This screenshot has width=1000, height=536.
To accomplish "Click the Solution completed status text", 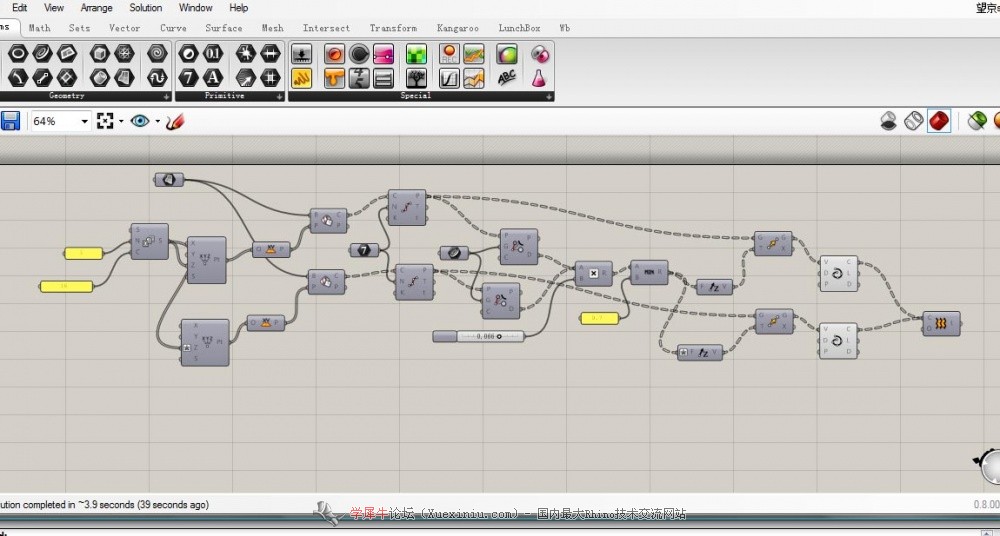I will [105, 505].
